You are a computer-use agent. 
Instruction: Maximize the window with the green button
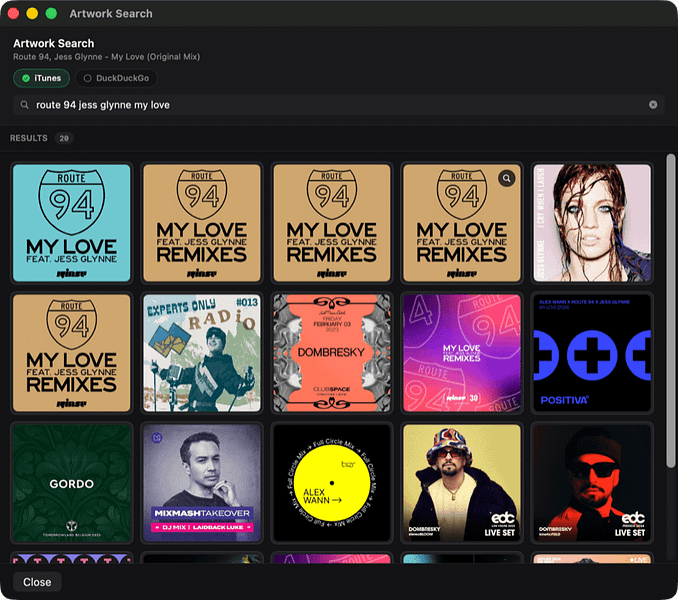[51, 13]
